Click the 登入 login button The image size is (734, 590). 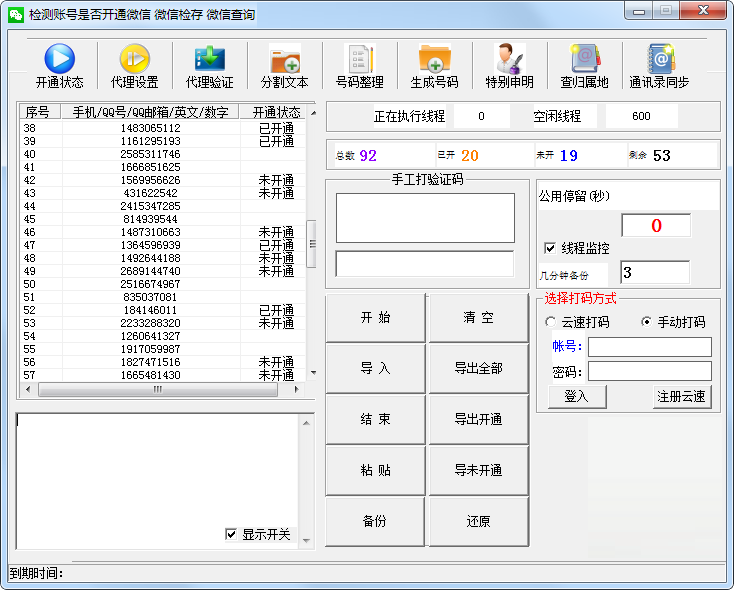577,396
